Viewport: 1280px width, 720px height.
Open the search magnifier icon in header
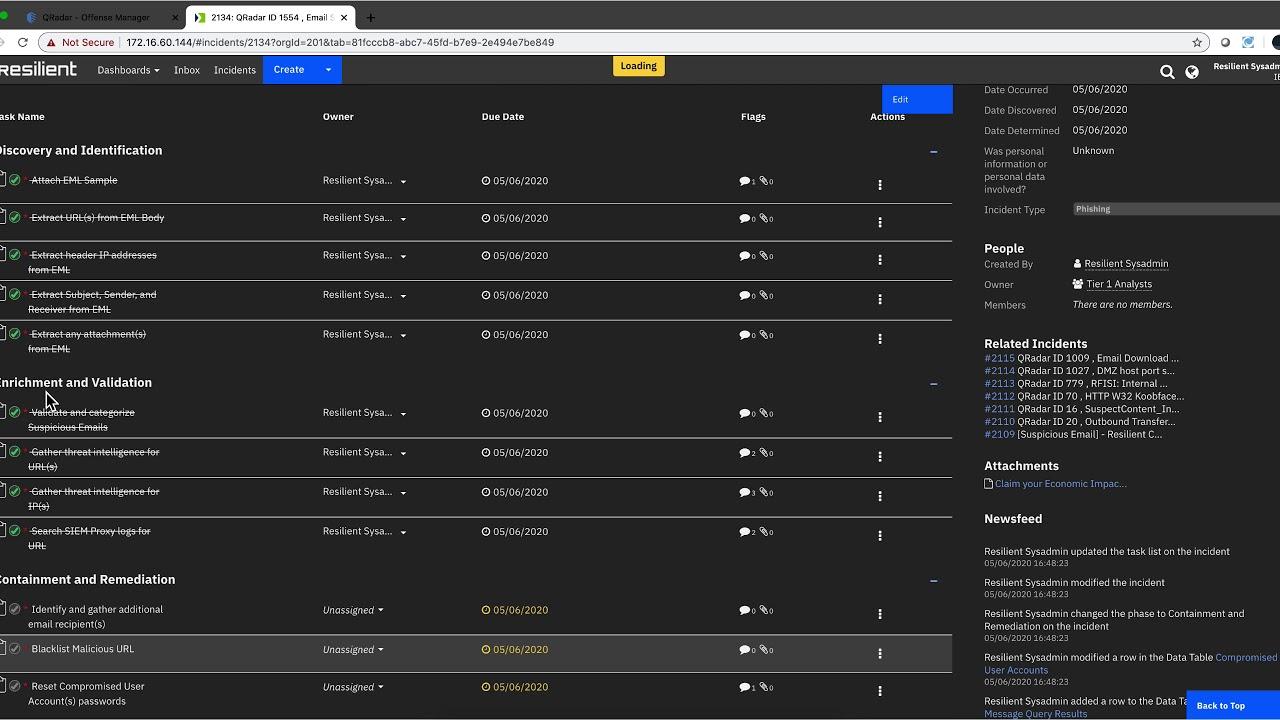coord(1167,72)
